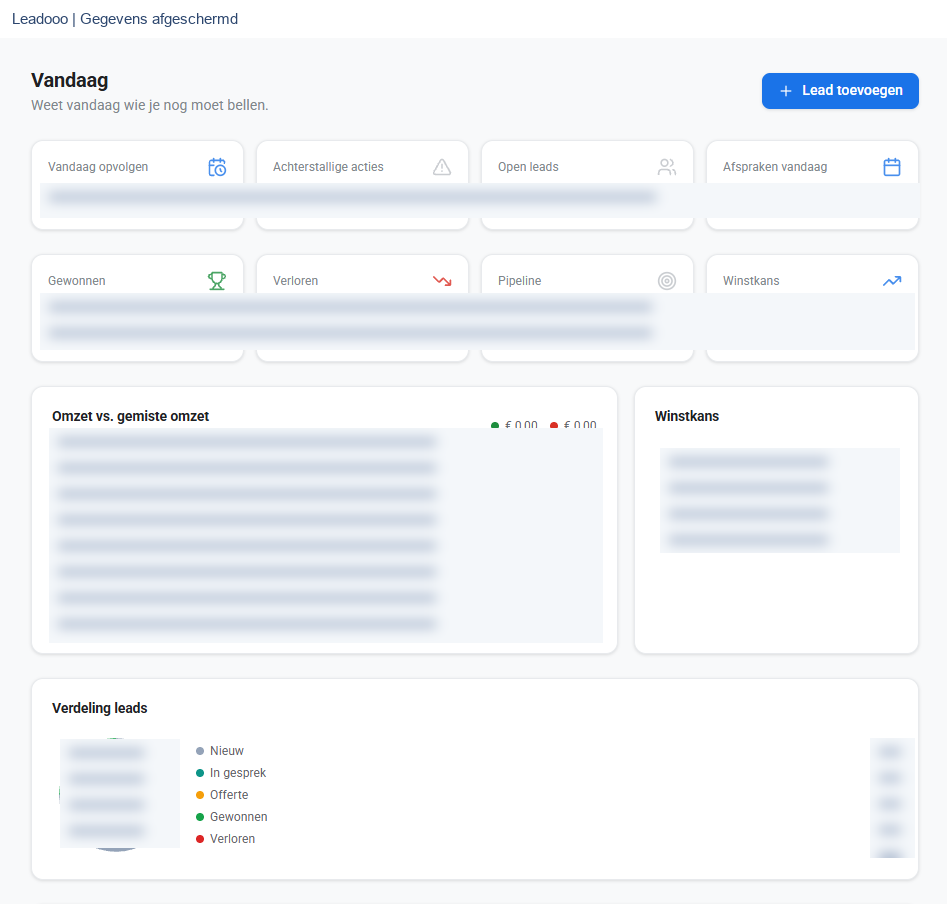947x904 pixels.
Task: Click the warning triangle icon on Achterstallige acties
Action: [x=442, y=167]
